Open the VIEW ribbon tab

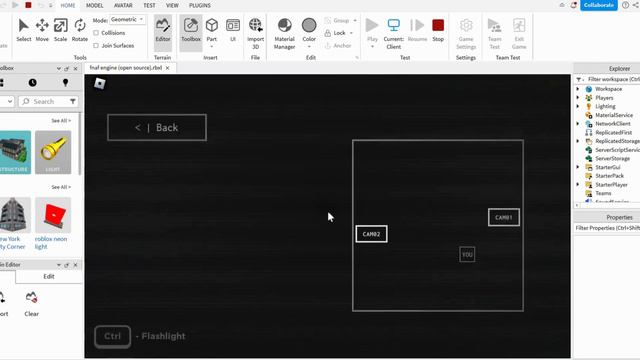[172, 5]
